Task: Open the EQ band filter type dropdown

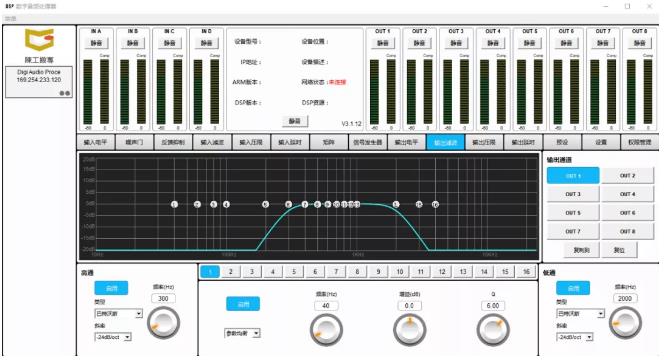Action: [x=242, y=333]
